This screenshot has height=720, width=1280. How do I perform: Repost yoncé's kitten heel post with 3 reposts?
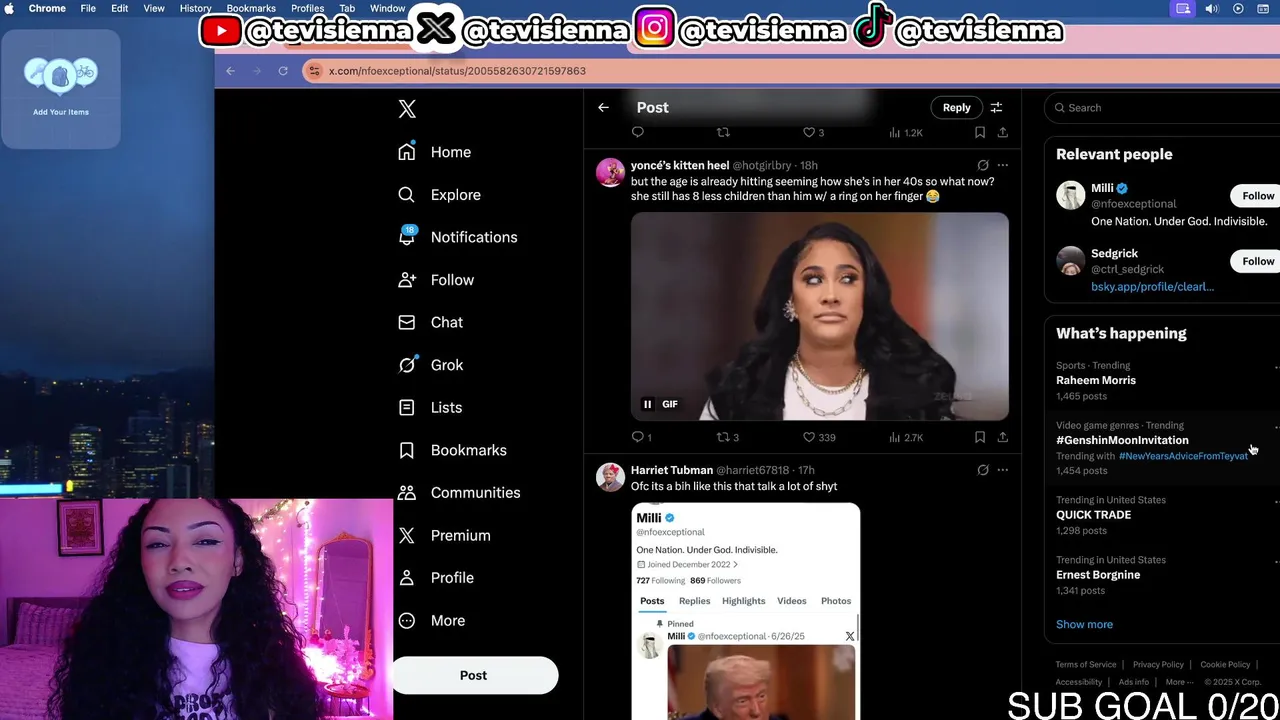728,437
